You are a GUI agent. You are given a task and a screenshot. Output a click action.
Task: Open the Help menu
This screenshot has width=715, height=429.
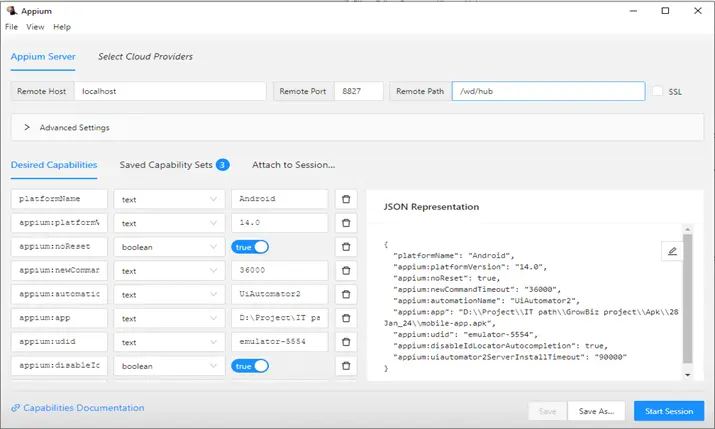(62, 27)
